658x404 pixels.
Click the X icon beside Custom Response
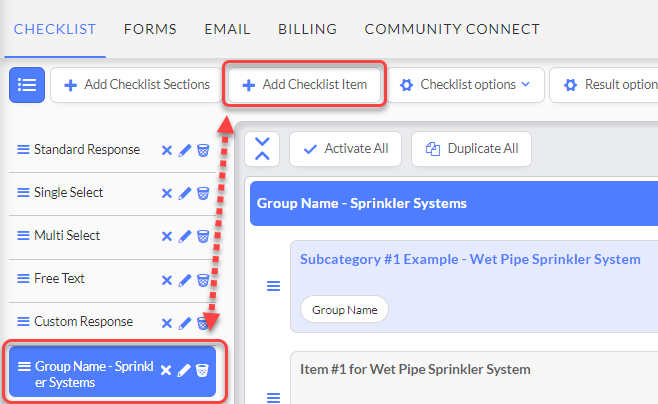click(167, 323)
